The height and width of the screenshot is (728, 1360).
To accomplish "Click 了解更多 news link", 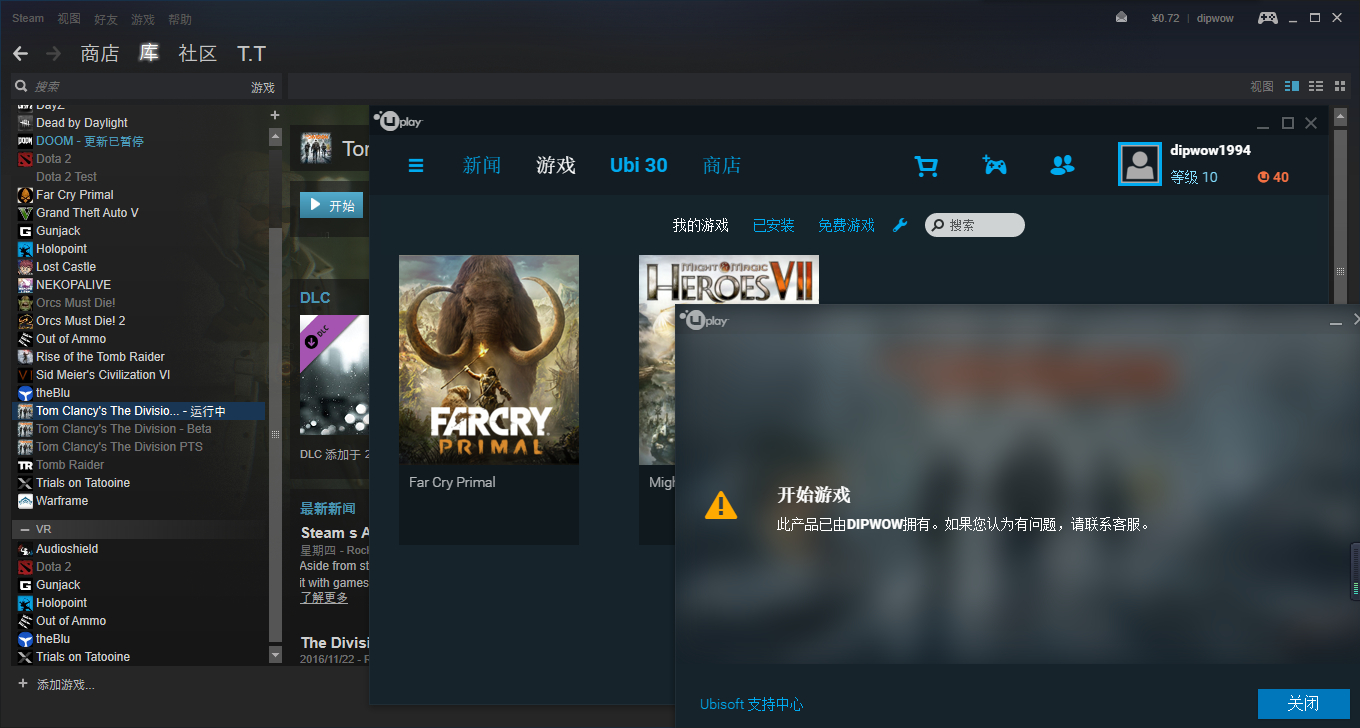I will click(x=324, y=597).
